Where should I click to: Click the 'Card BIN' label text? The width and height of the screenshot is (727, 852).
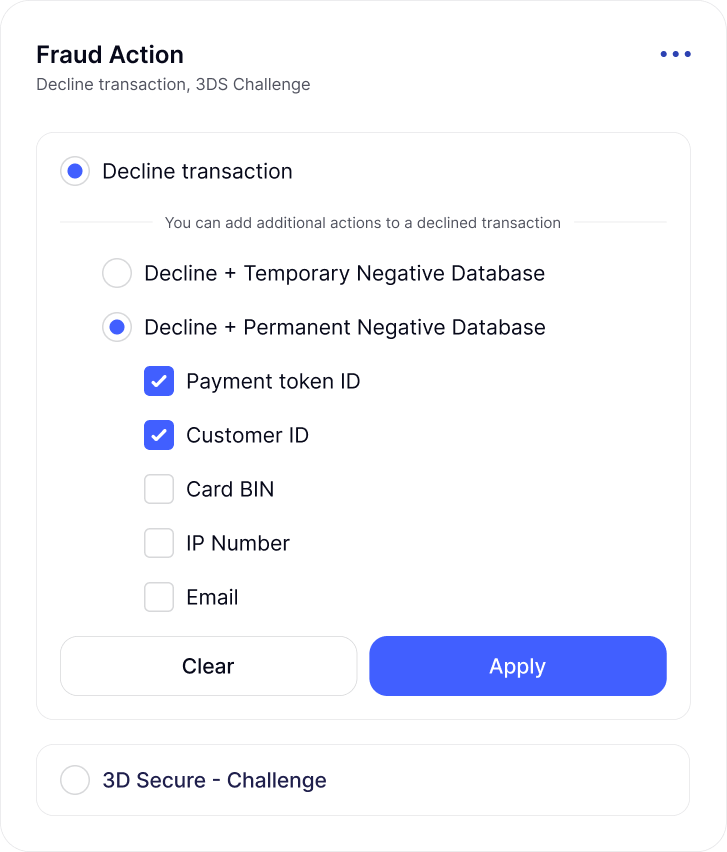tap(230, 489)
